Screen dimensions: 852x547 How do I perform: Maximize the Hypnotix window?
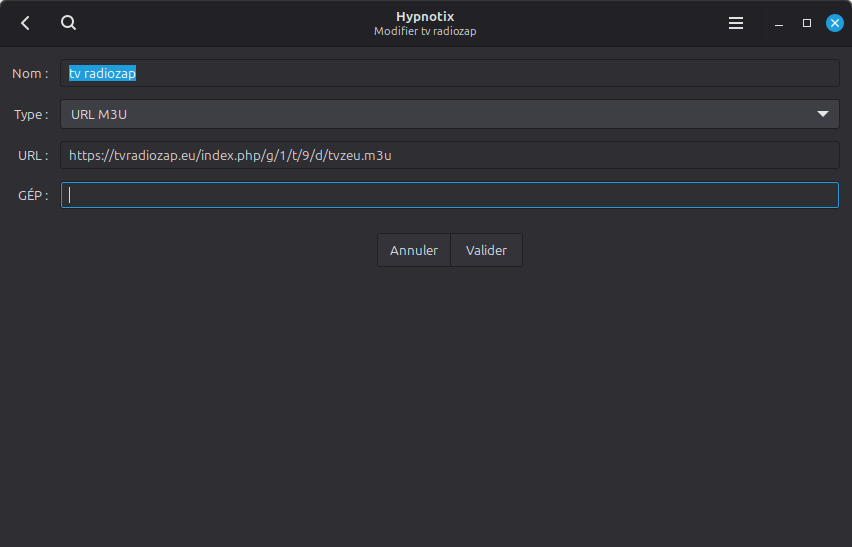coord(807,23)
